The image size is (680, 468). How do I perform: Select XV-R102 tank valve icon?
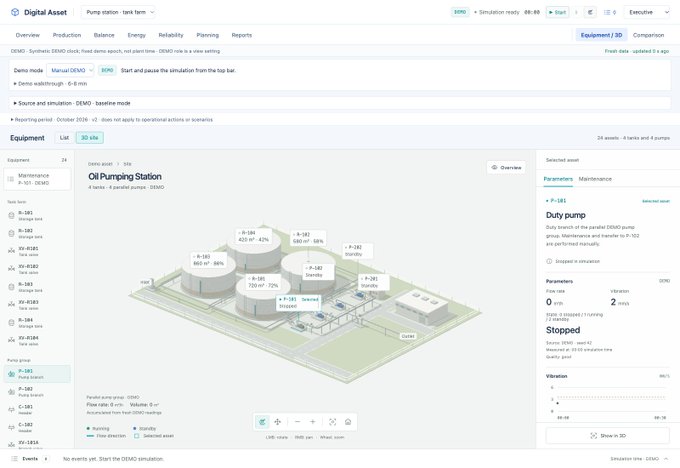tap(11, 269)
